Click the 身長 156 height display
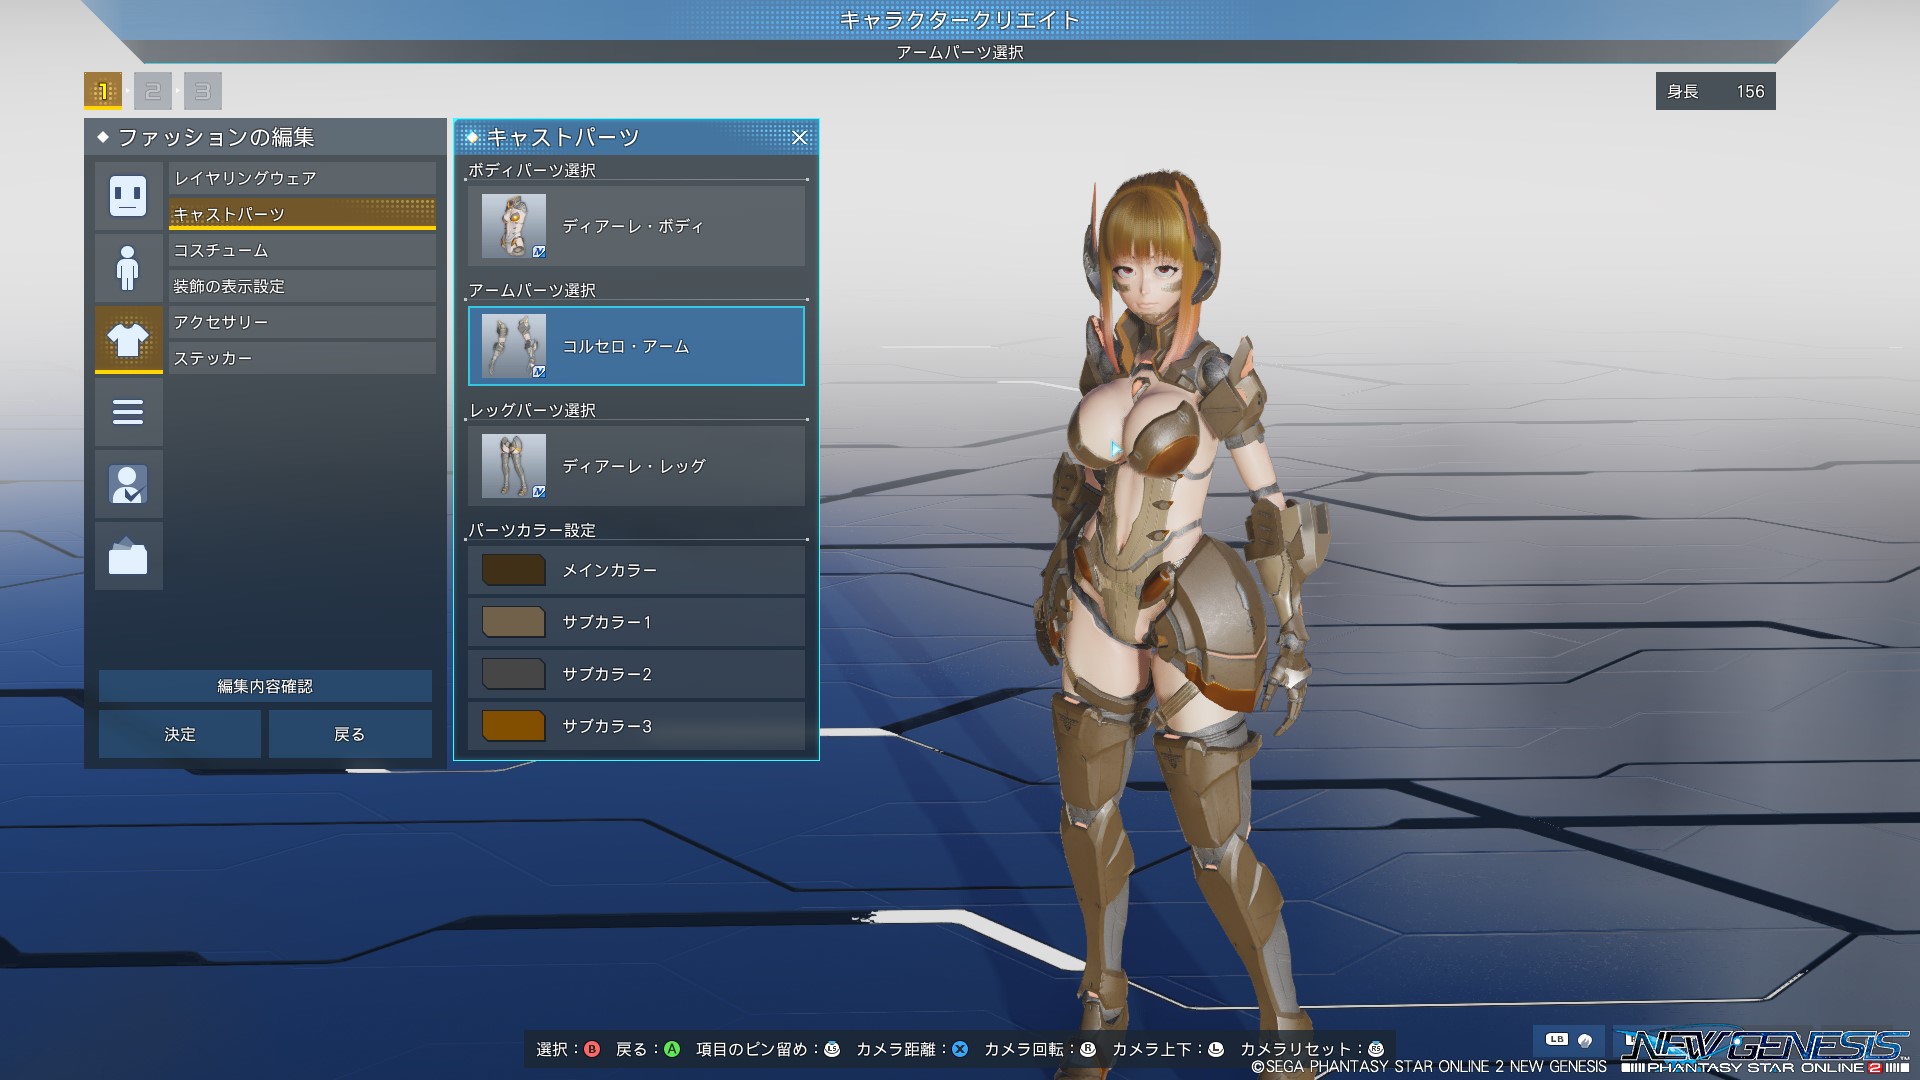This screenshot has height=1080, width=1920. (1715, 91)
